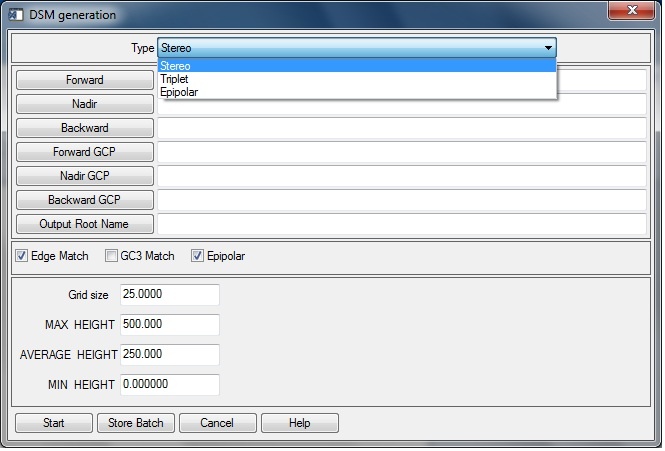Click the Grid size input field
The width and height of the screenshot is (665, 451).
point(168,295)
